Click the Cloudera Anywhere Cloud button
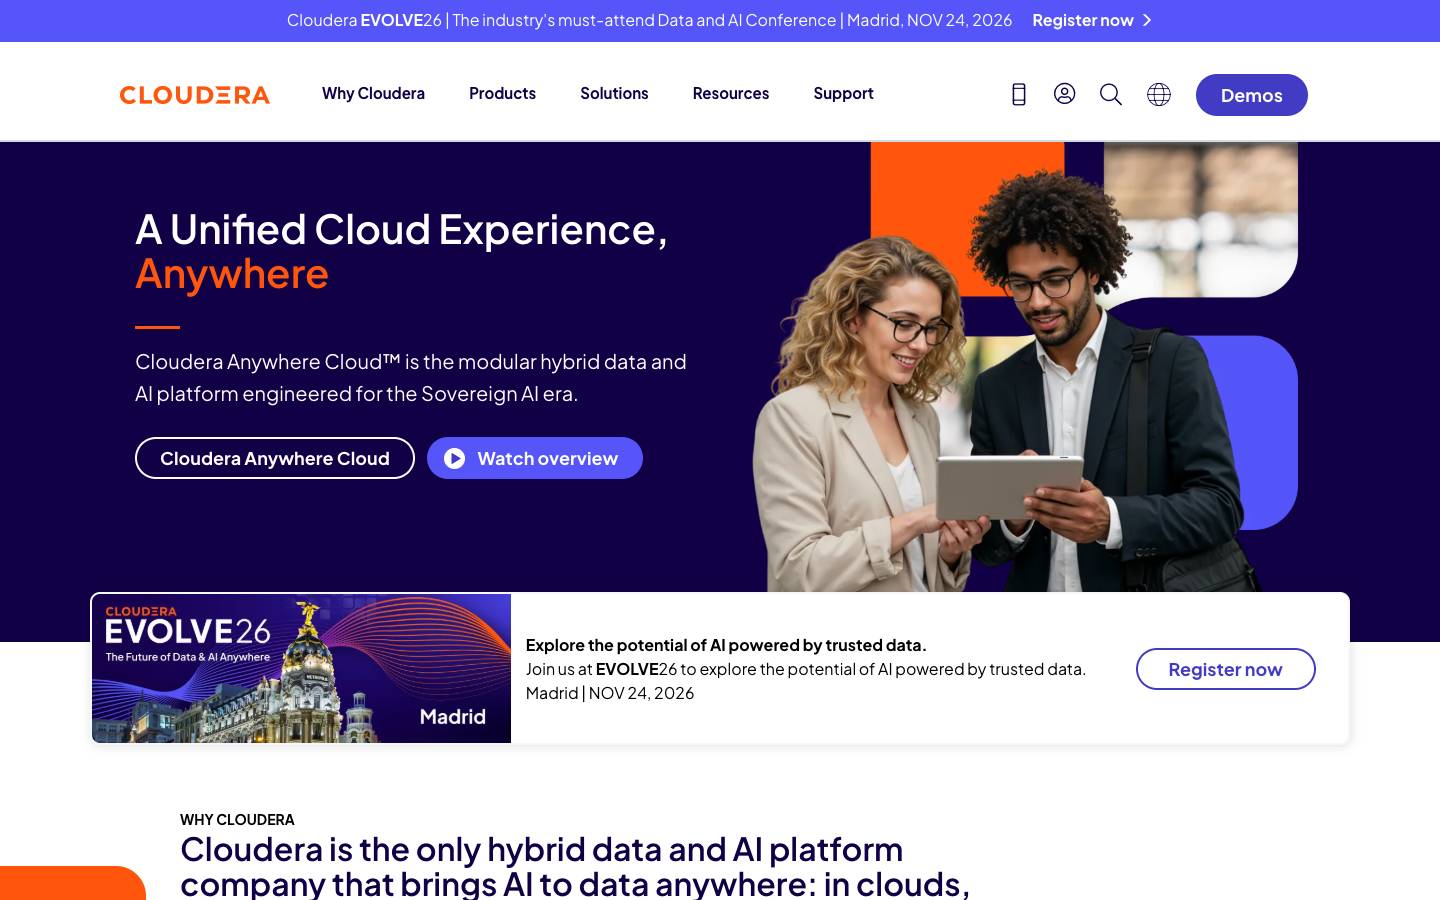1440x900 pixels. pos(275,458)
